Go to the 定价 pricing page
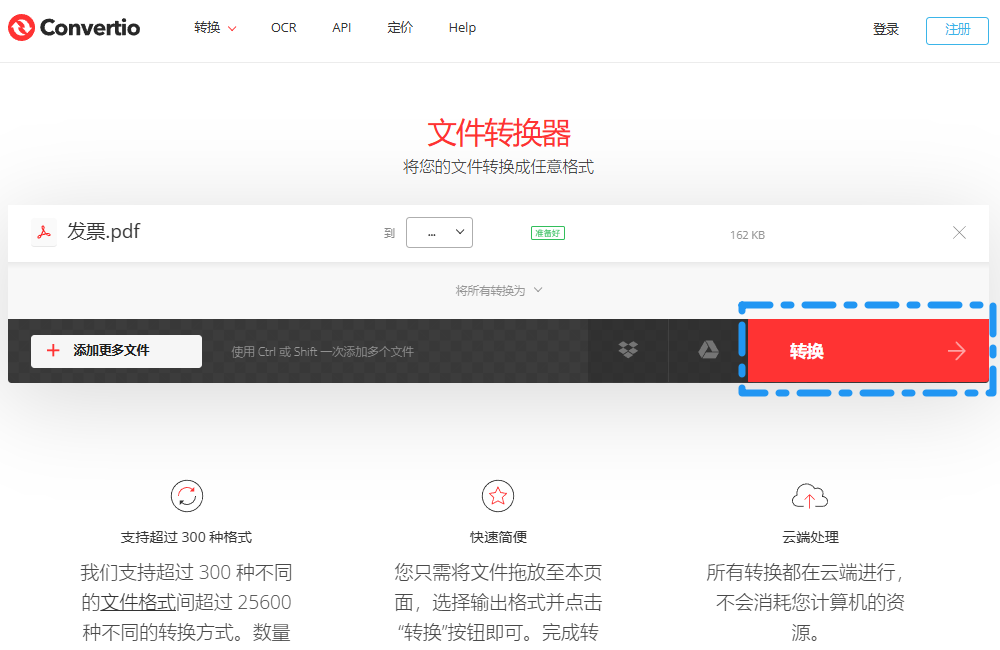1000x650 pixels. pyautogui.click(x=400, y=27)
